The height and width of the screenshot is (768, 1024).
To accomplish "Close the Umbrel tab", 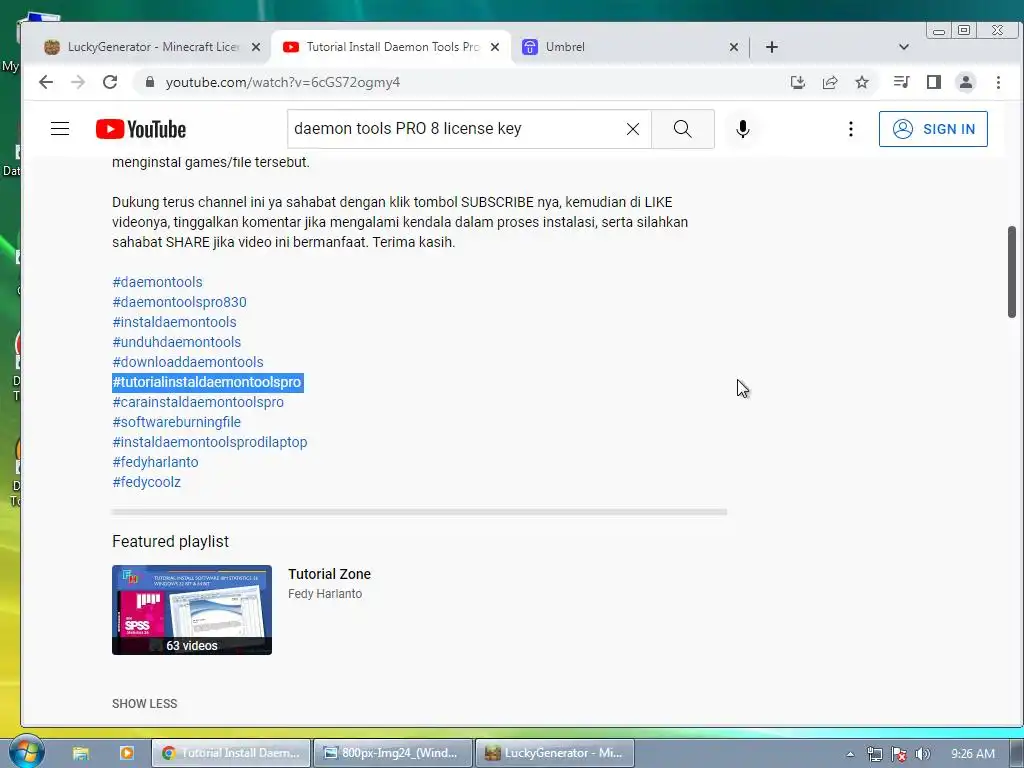I will click(x=734, y=47).
